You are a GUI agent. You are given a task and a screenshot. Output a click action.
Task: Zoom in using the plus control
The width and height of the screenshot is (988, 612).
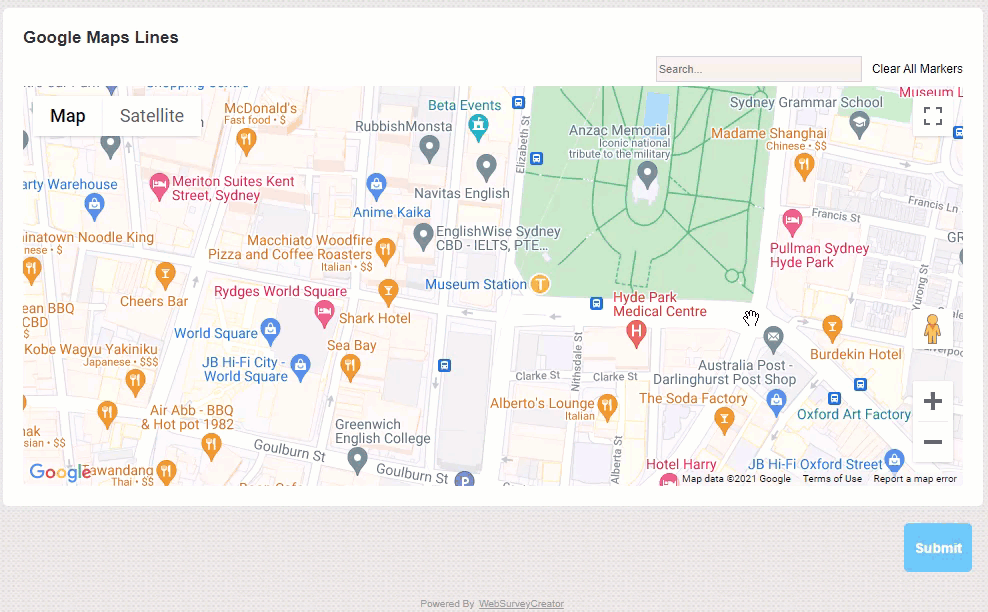[x=932, y=400]
